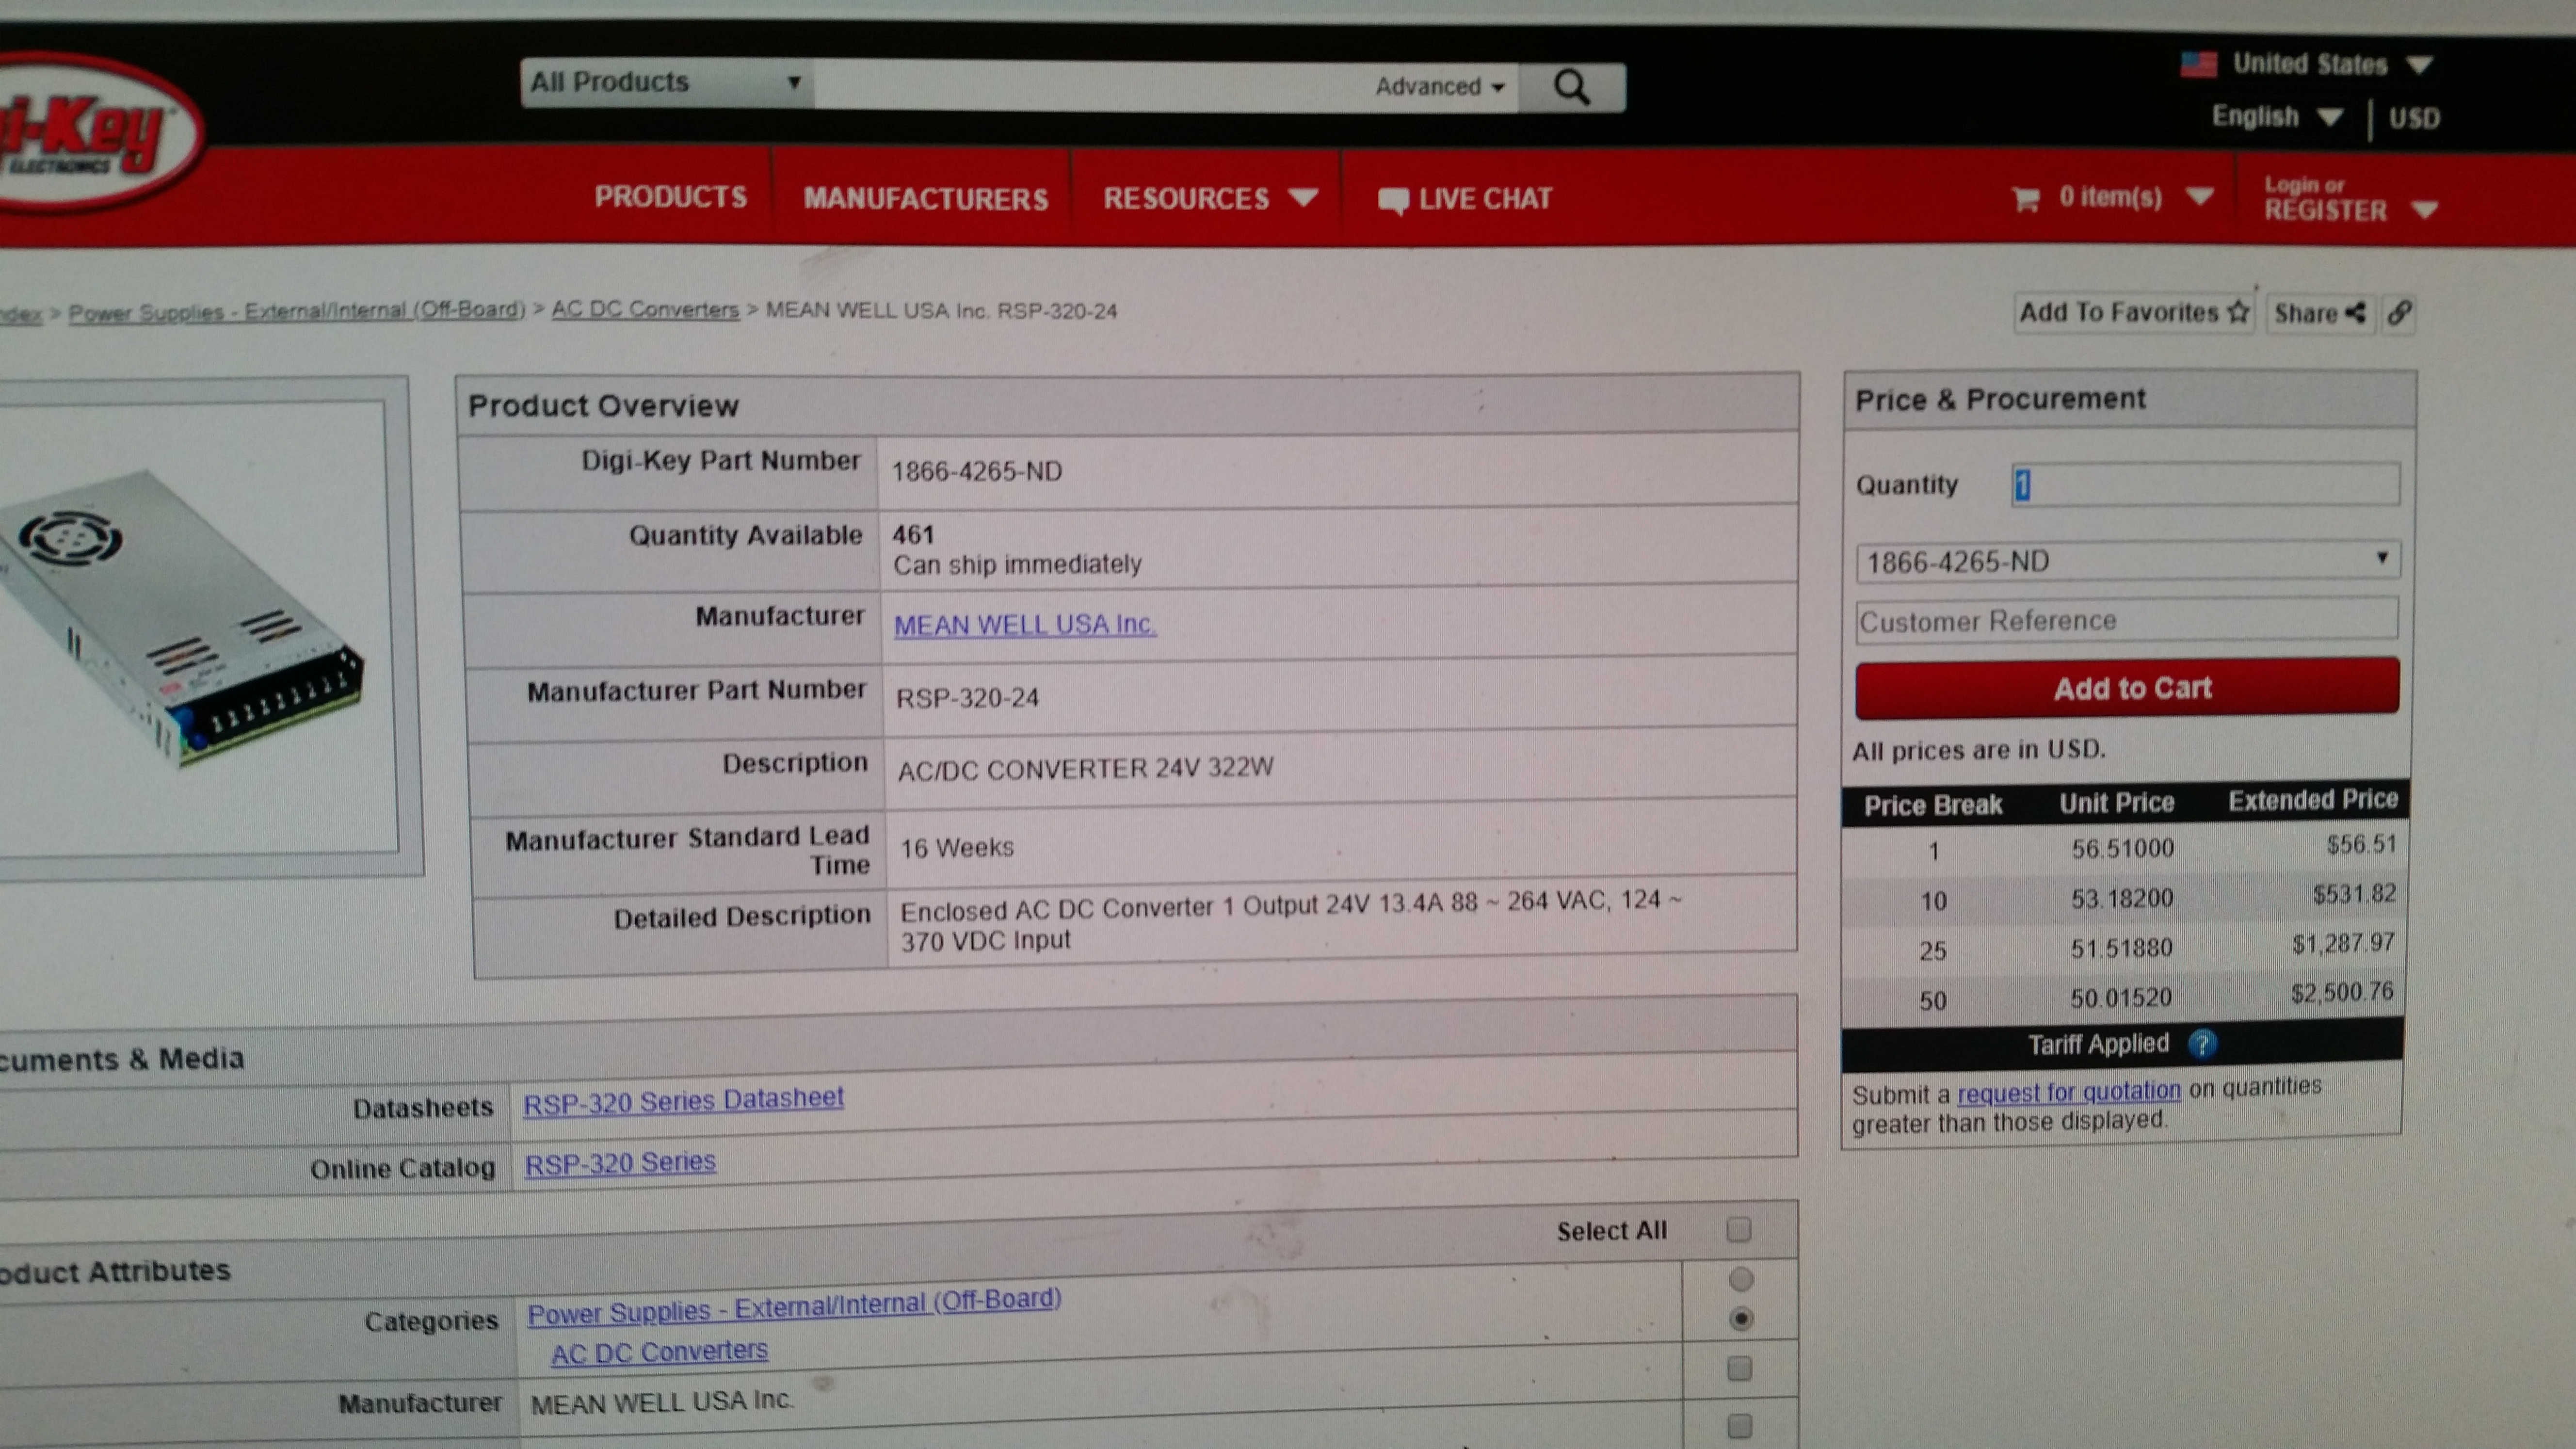Viewport: 2576px width, 1449px height.
Task: Click the AC DC Converters breadcrumb link
Action: click(x=645, y=310)
